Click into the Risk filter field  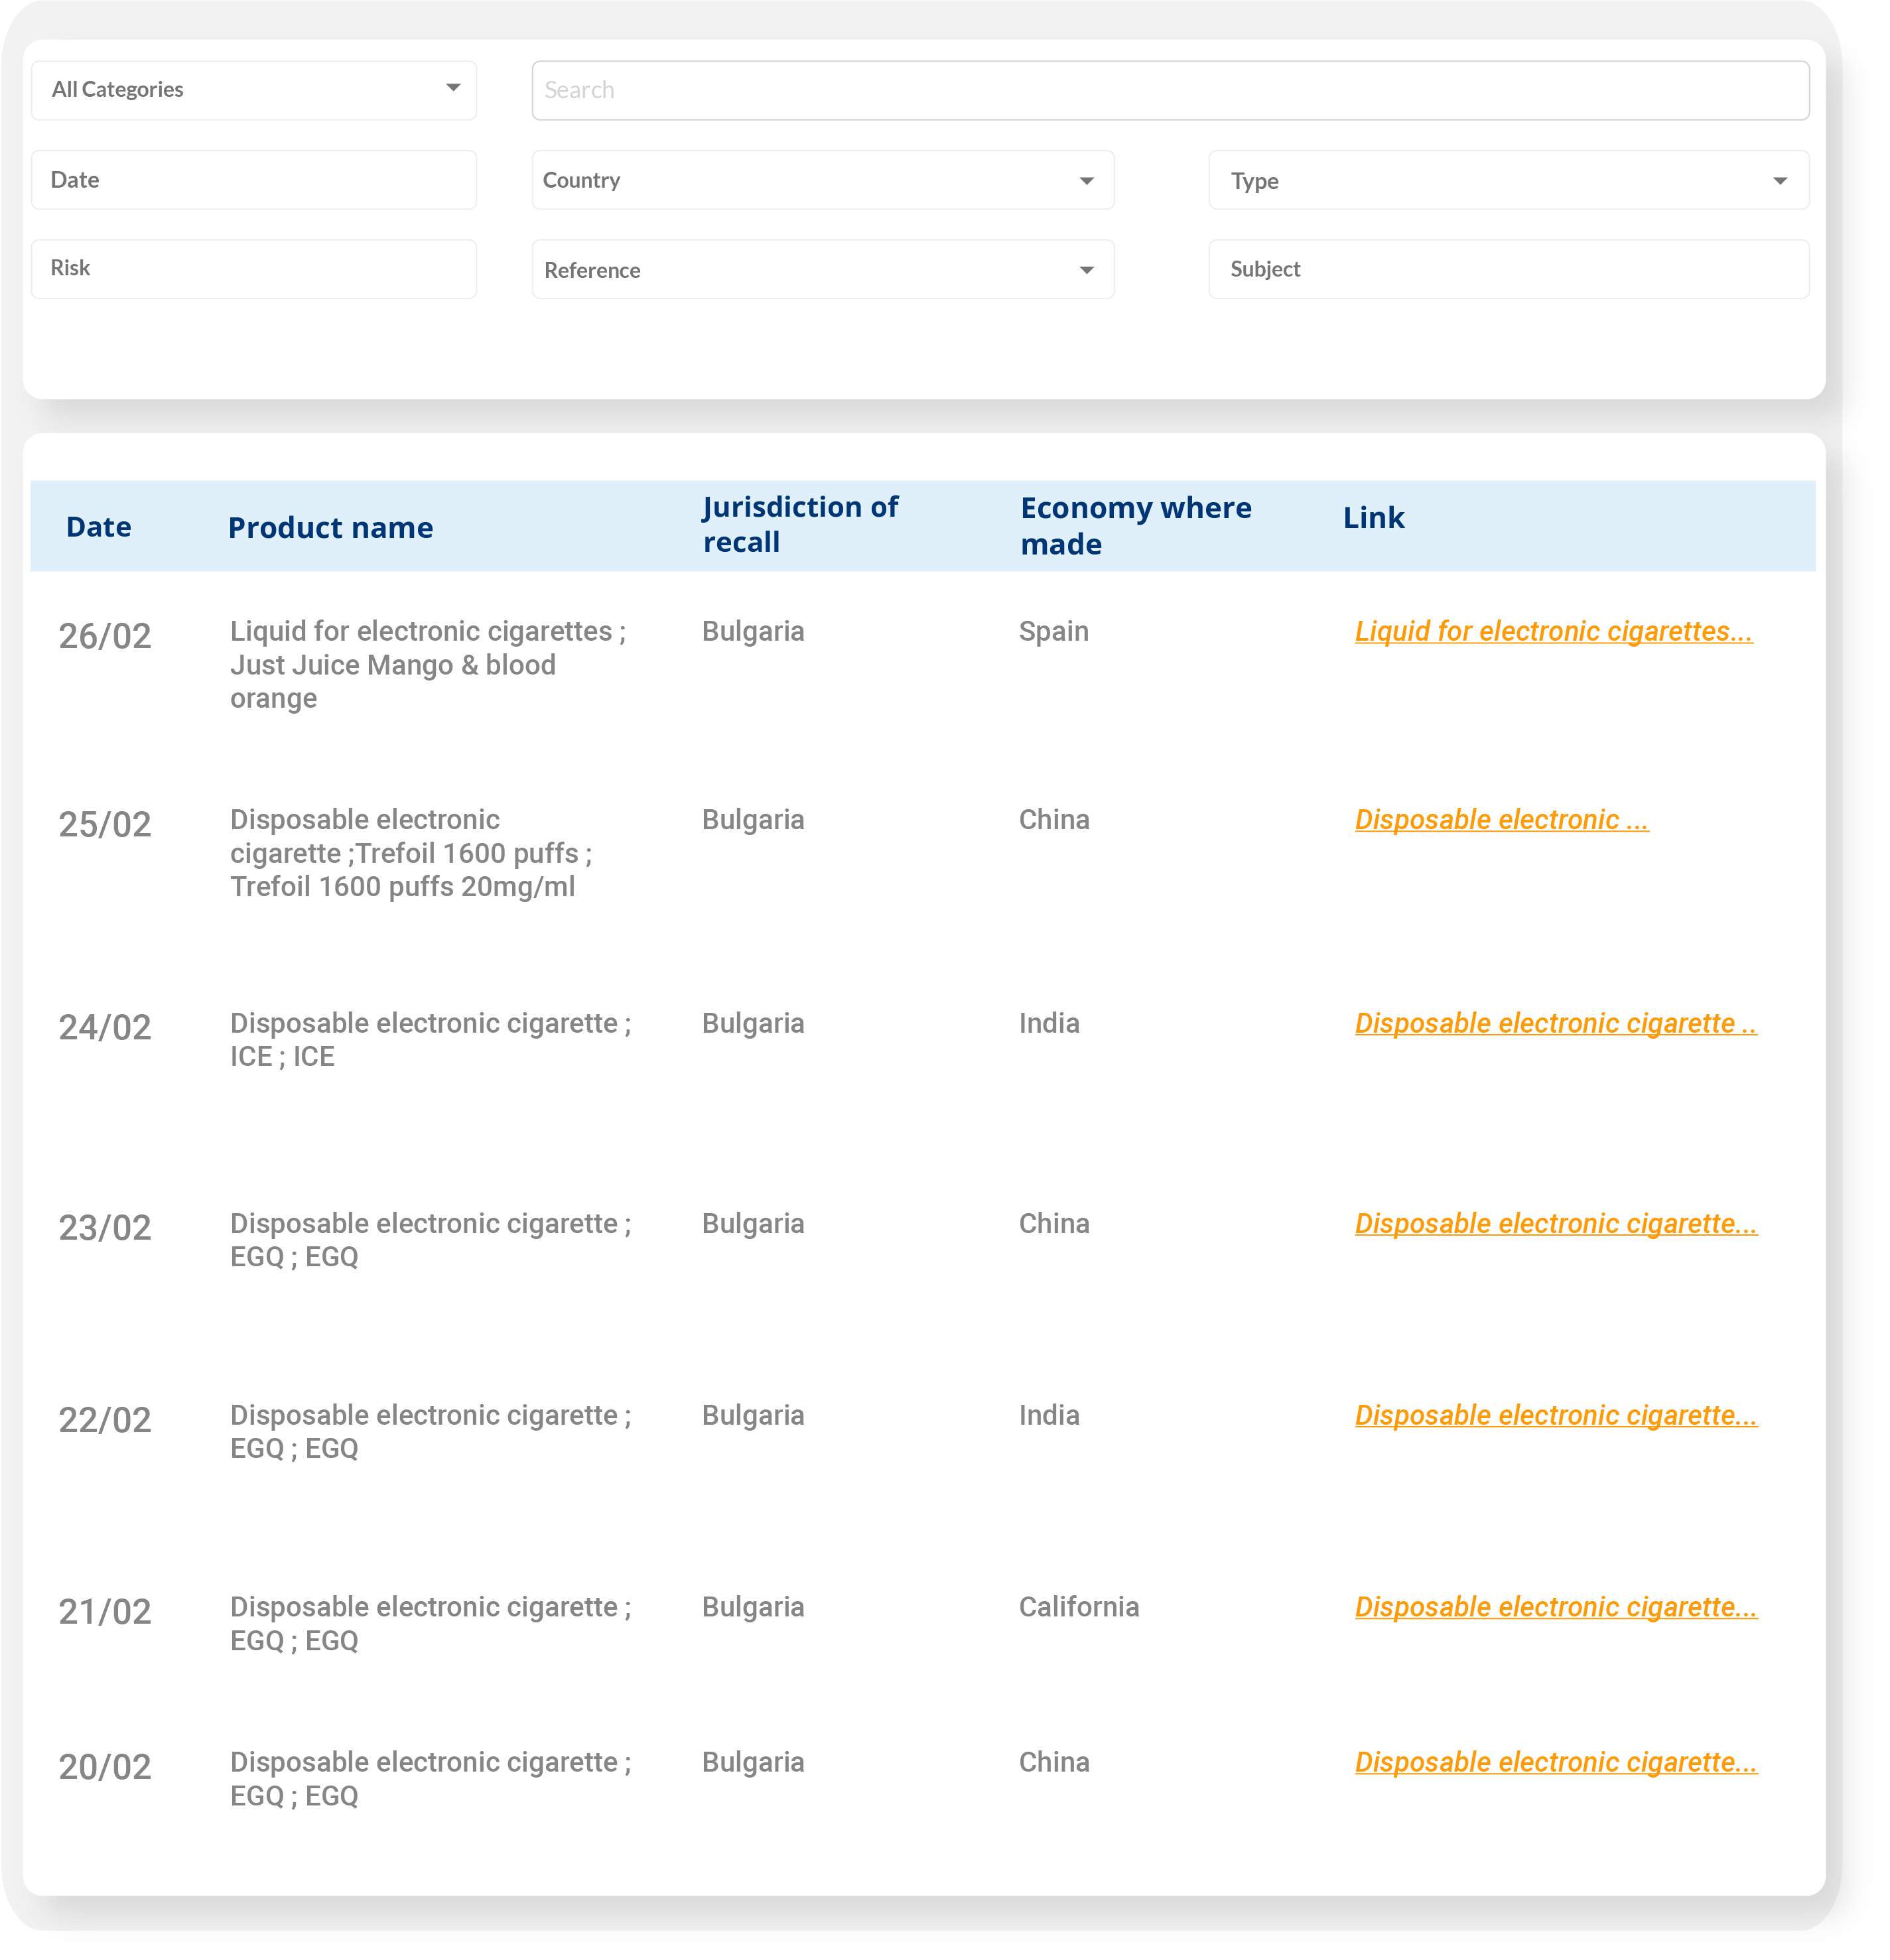point(254,269)
